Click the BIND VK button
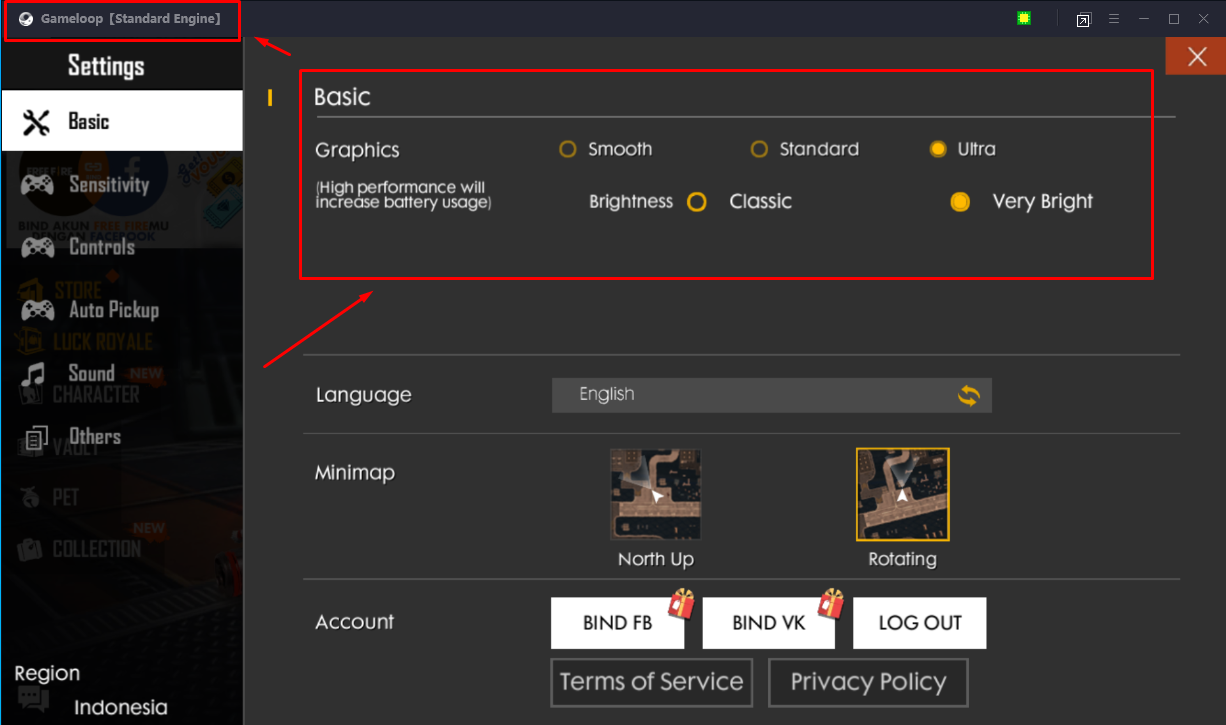The height and width of the screenshot is (725, 1226). [x=769, y=623]
